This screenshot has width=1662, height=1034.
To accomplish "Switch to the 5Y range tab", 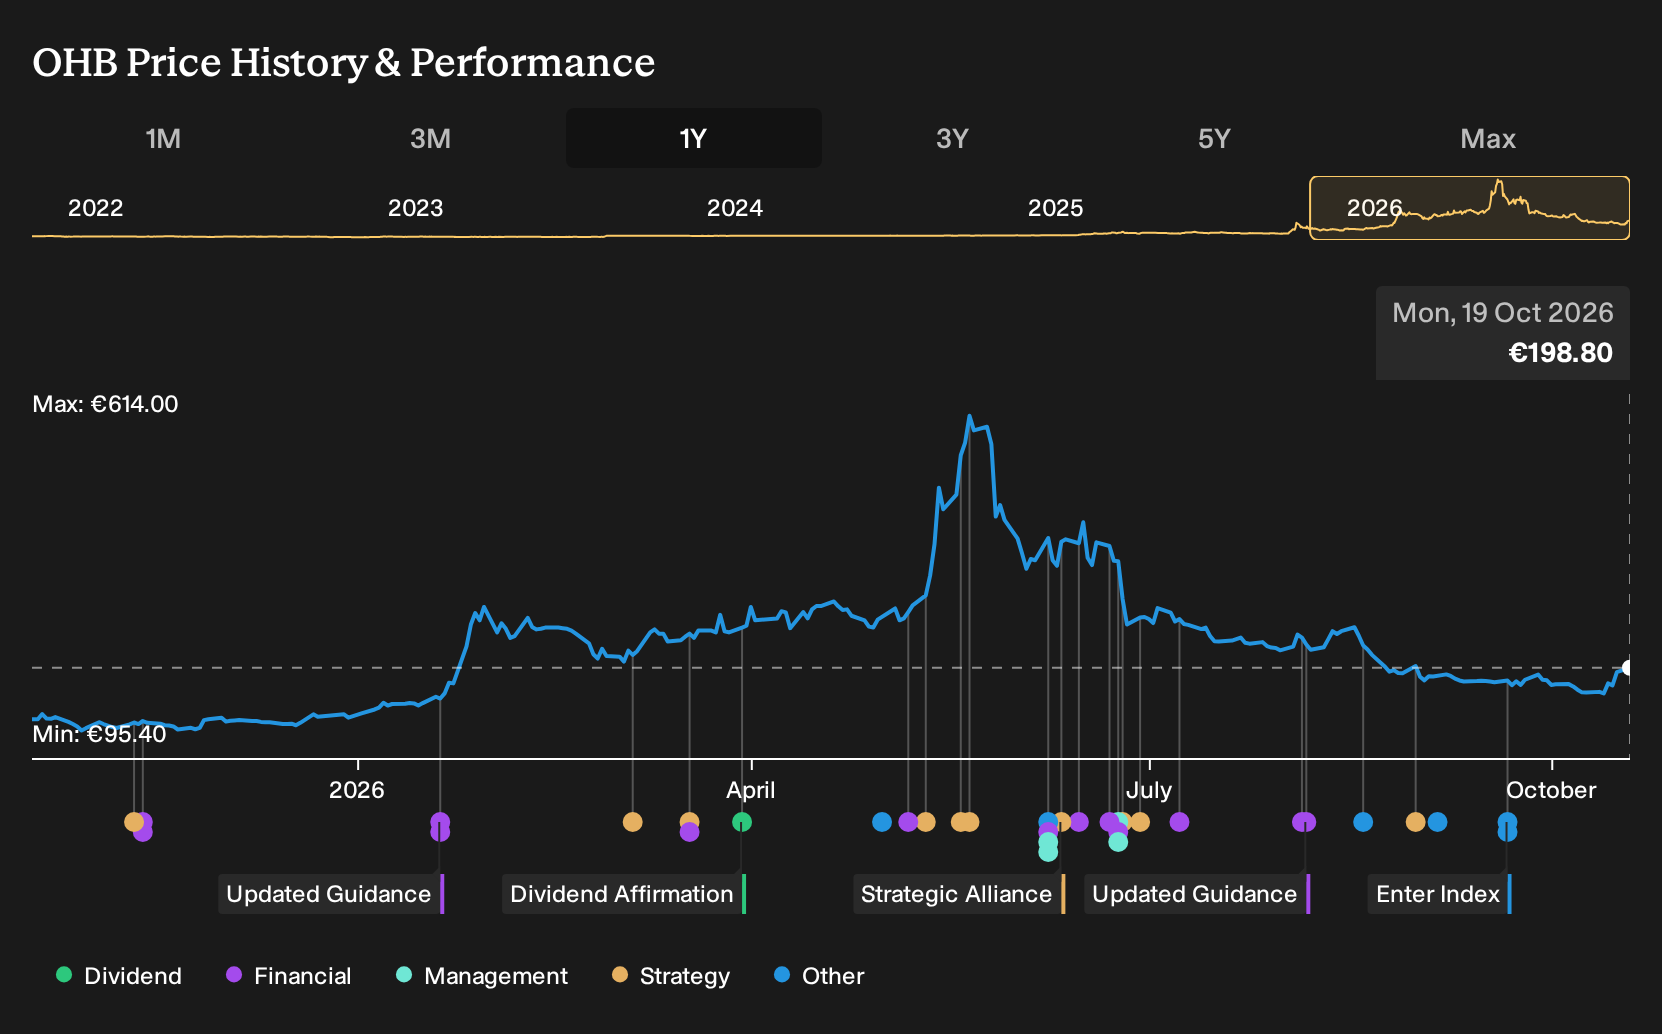I will pos(1214,138).
